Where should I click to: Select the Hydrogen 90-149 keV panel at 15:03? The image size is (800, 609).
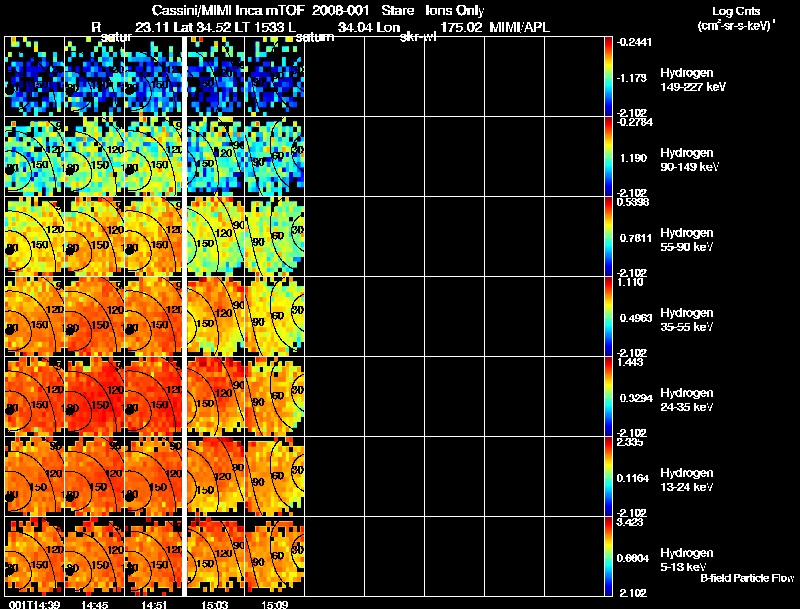click(215, 157)
